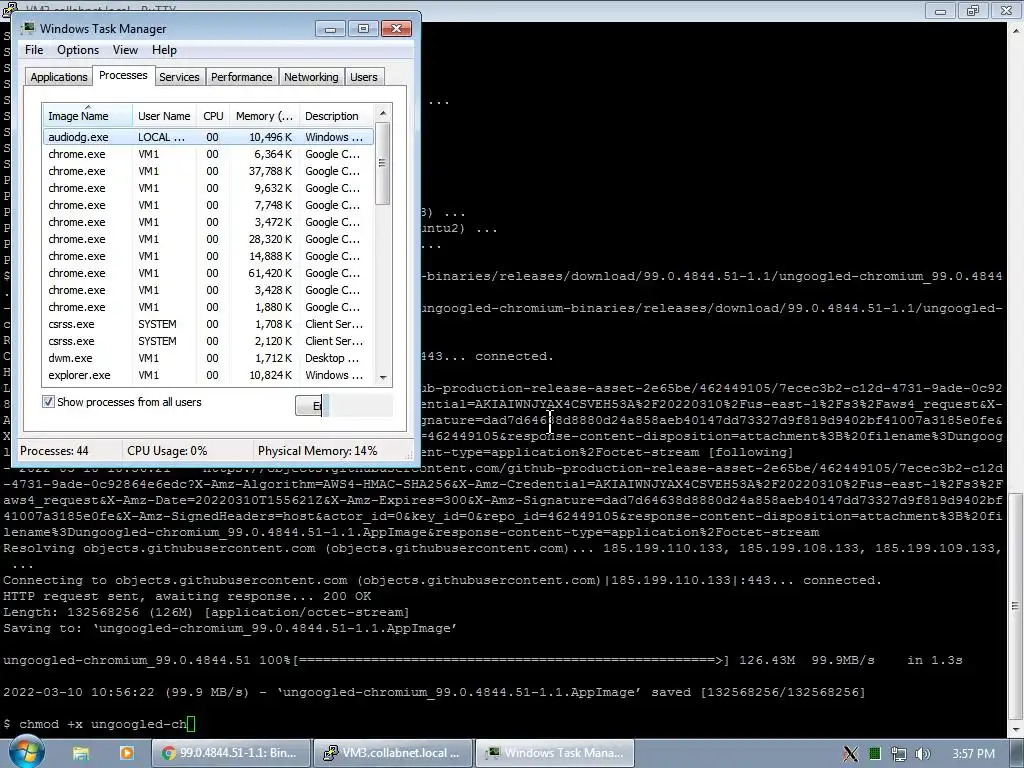1024x768 pixels.
Task: Select the audiodg.exe process row
Action: click(208, 137)
